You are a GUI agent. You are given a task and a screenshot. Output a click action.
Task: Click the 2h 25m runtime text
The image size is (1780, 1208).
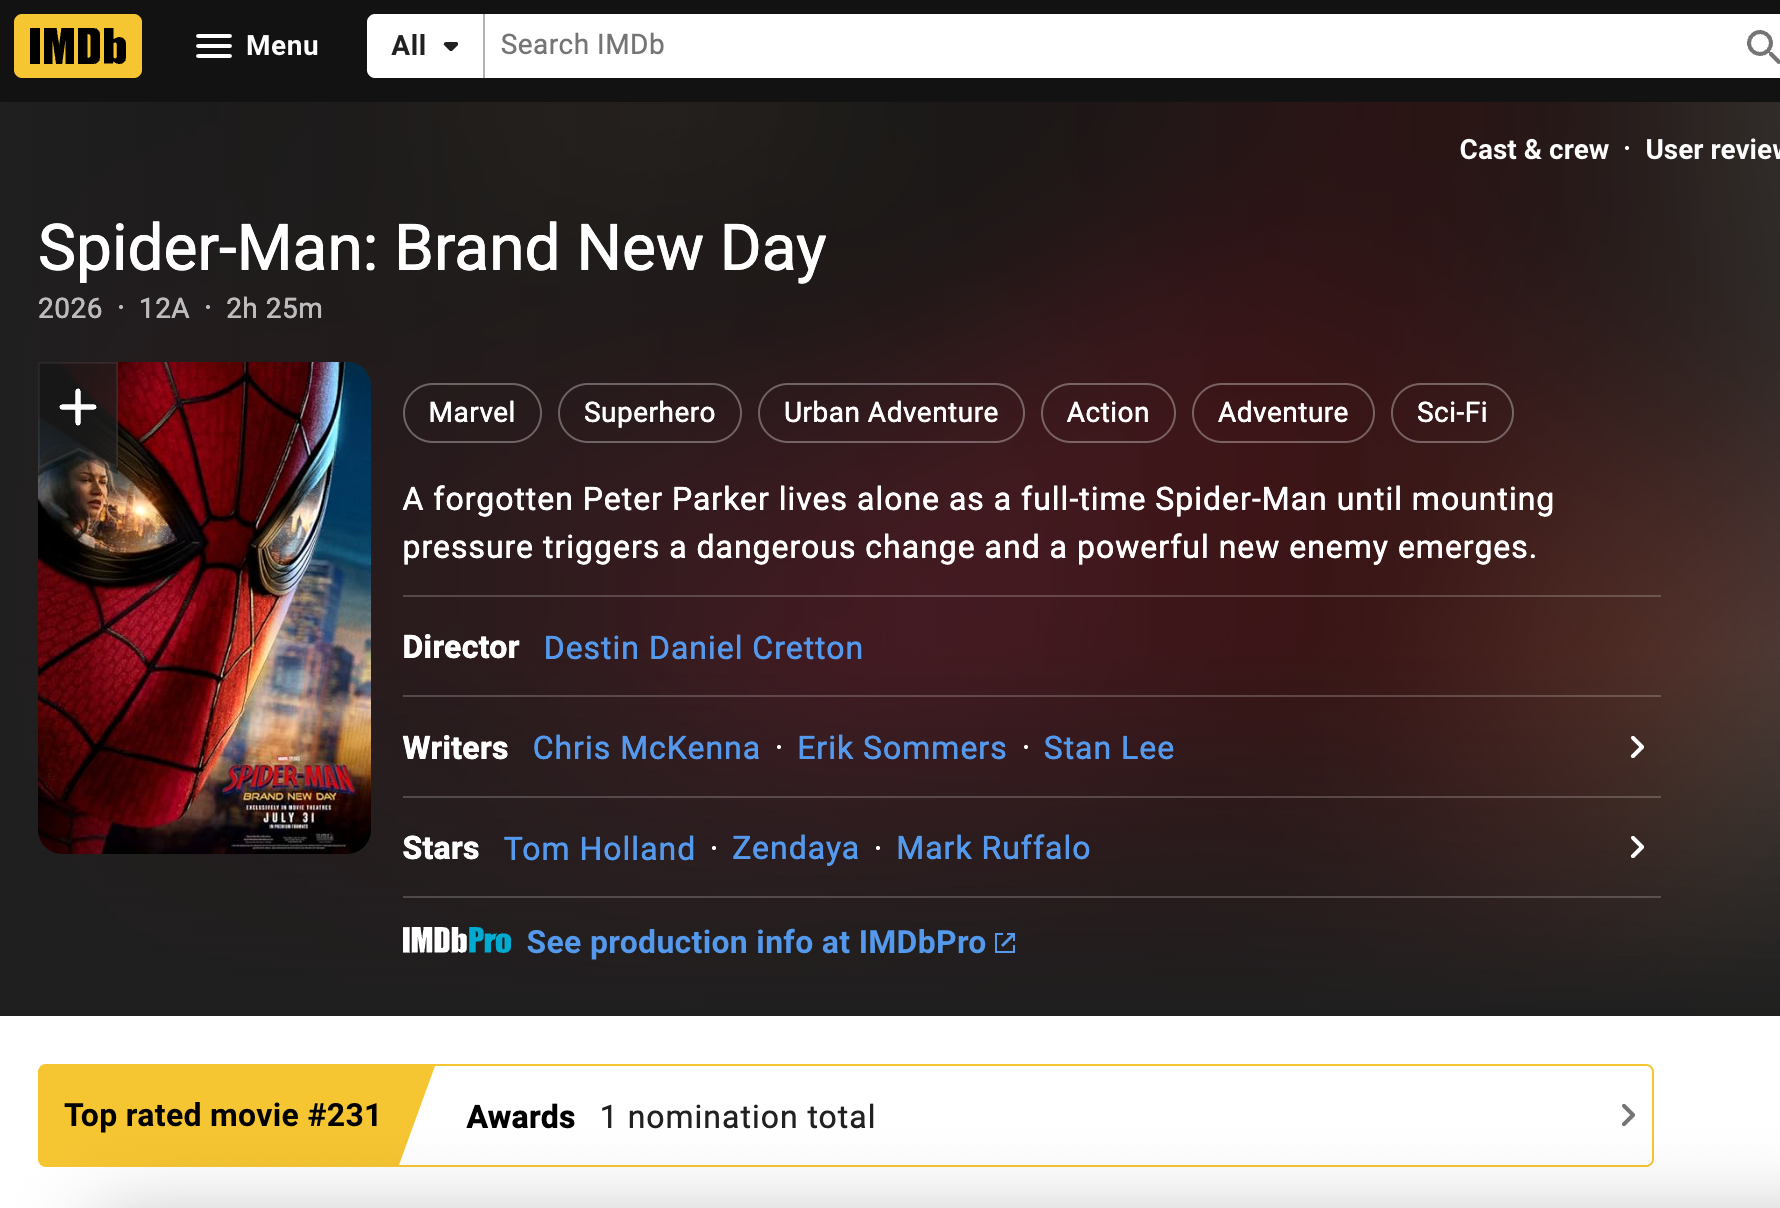(274, 308)
